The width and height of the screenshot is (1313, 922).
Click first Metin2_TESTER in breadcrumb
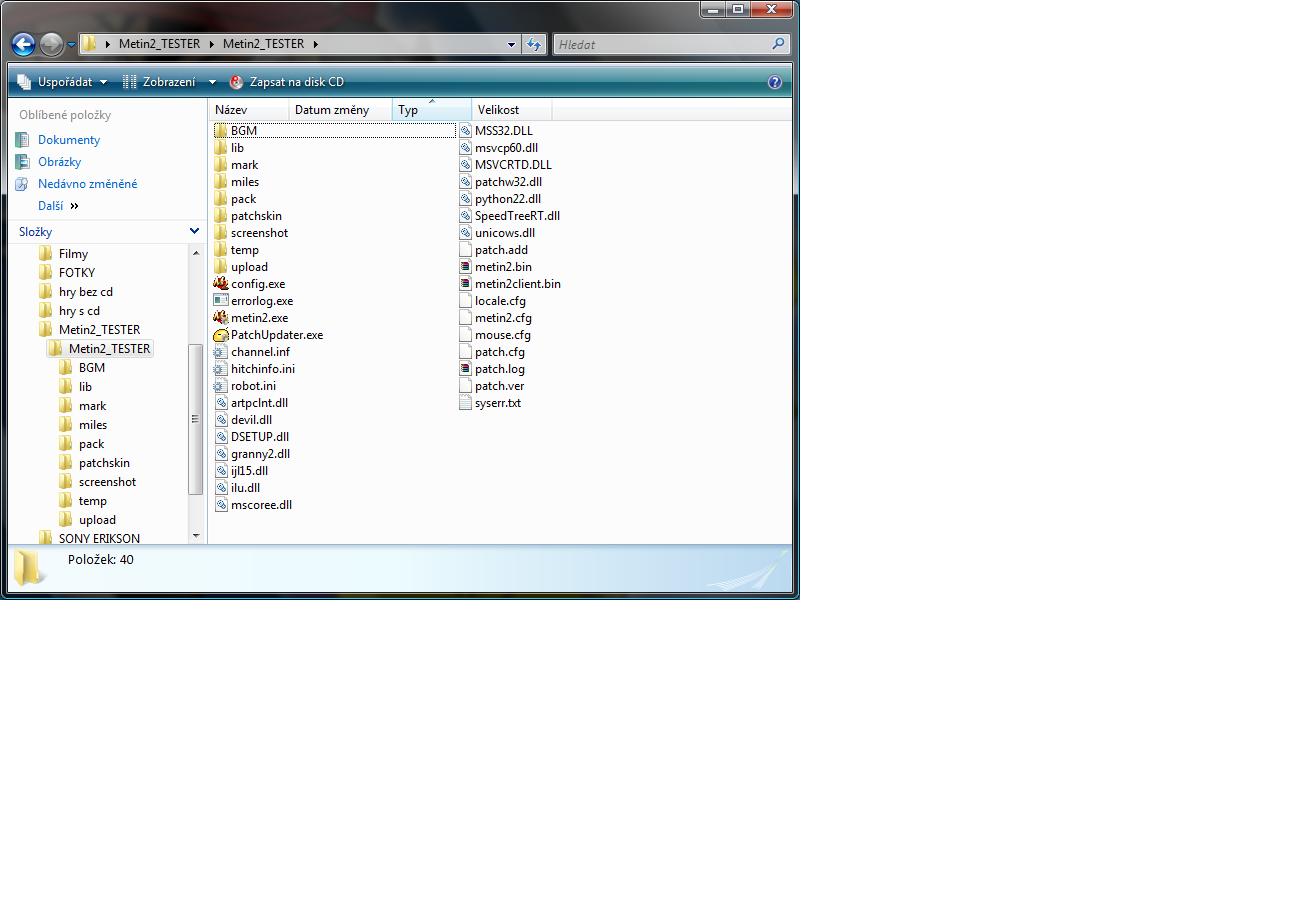160,44
